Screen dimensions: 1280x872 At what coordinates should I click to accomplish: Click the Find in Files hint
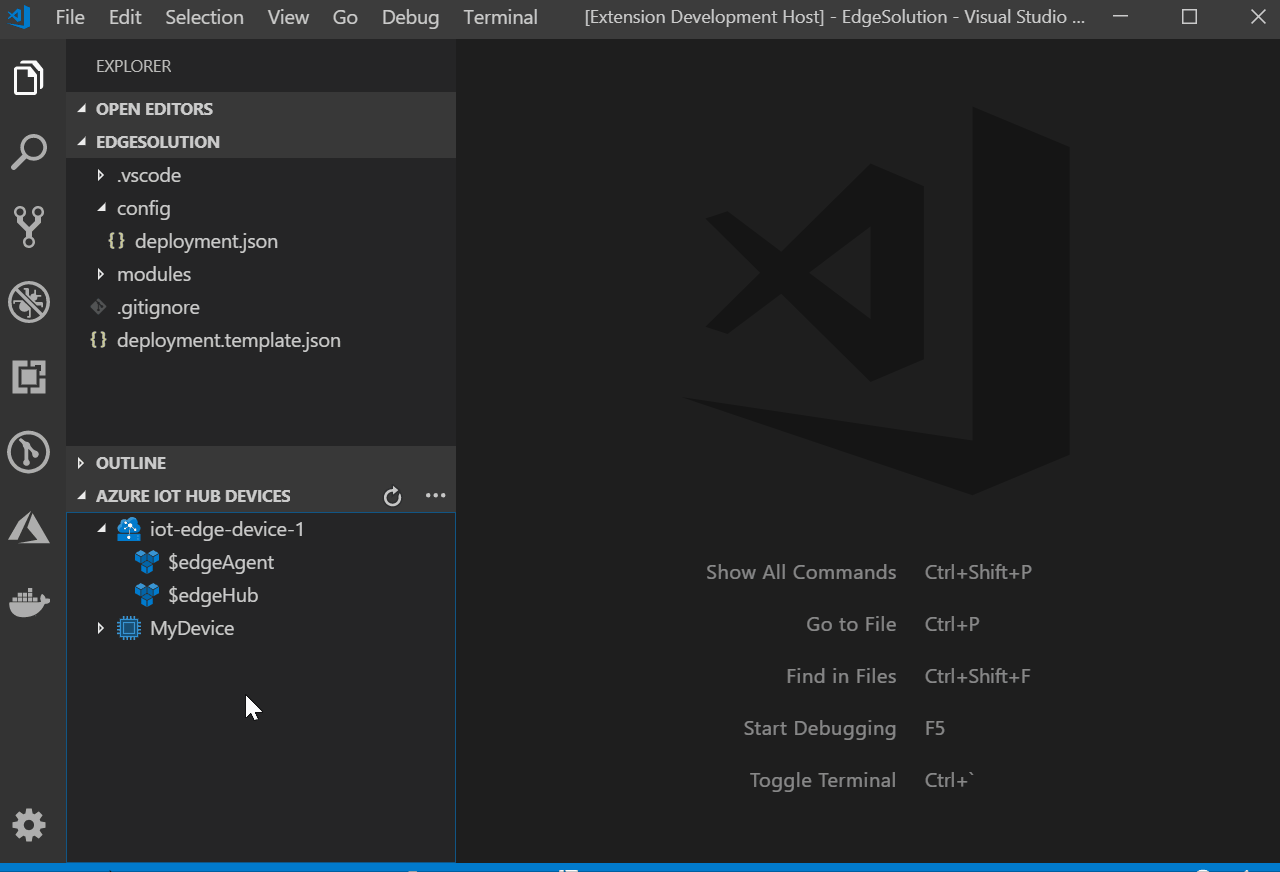point(841,676)
